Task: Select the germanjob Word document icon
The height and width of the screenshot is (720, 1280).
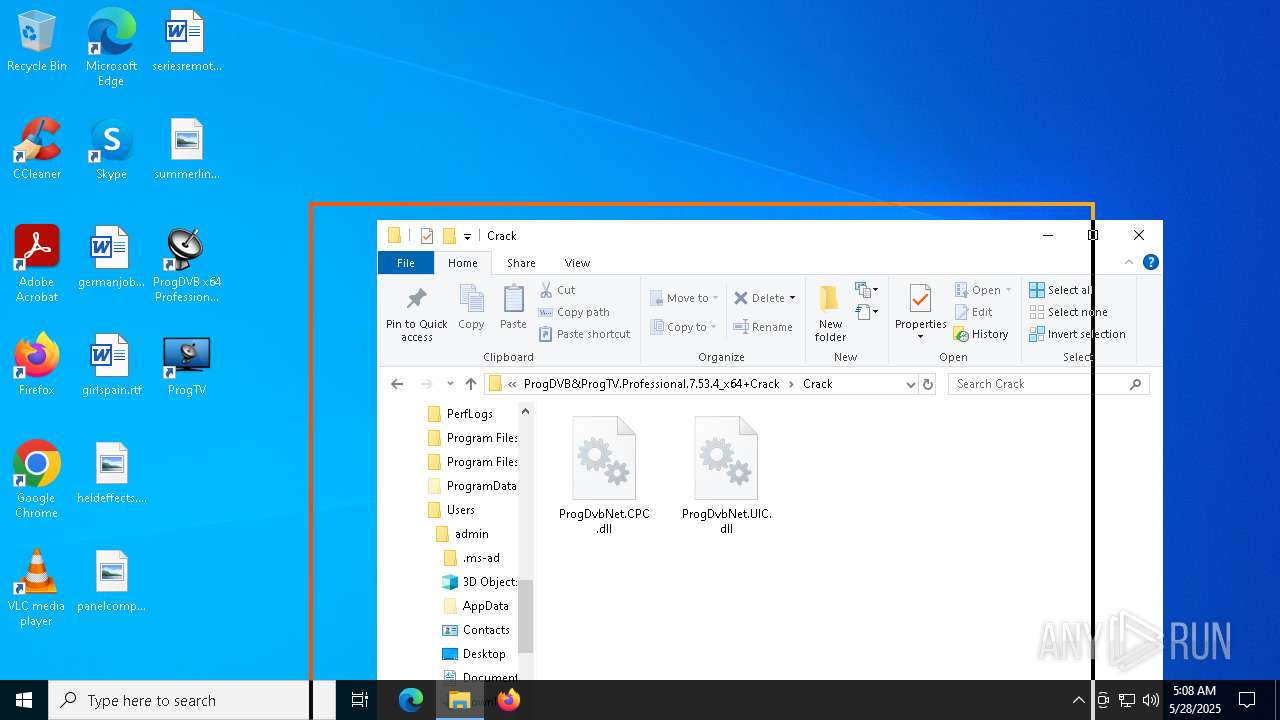Action: click(111, 258)
